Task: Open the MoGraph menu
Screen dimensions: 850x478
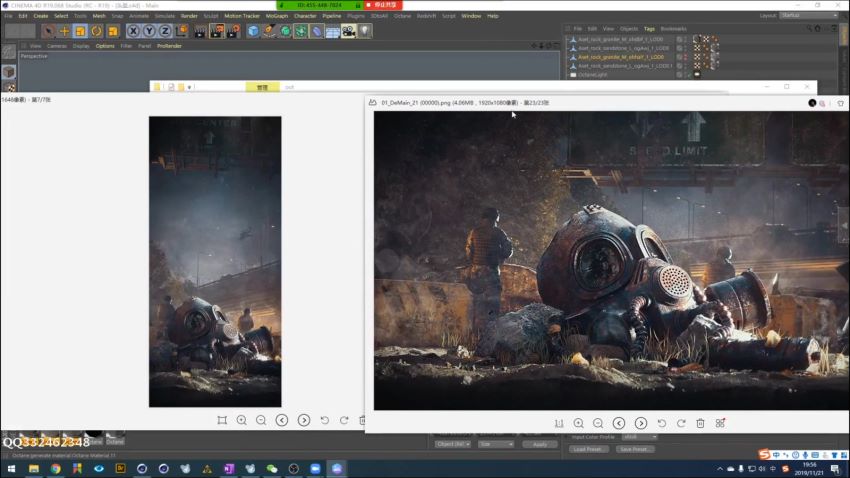Action: point(277,16)
